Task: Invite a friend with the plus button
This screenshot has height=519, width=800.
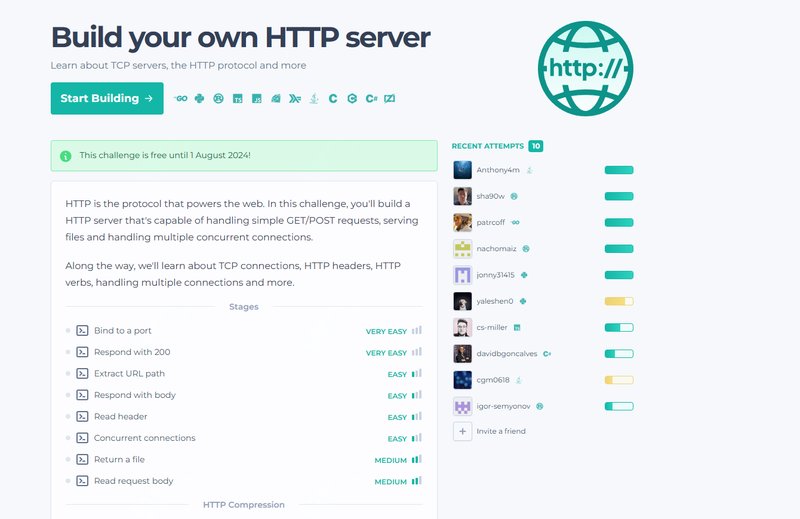Action: (x=462, y=431)
